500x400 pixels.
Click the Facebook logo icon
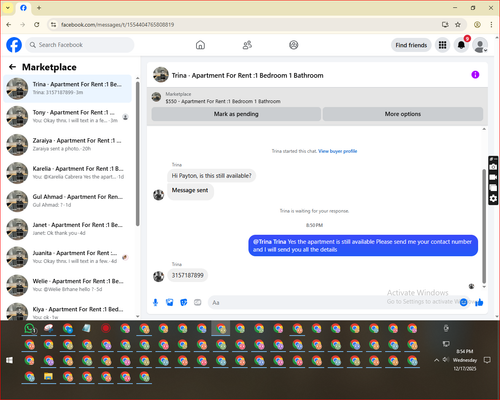[x=14, y=45]
